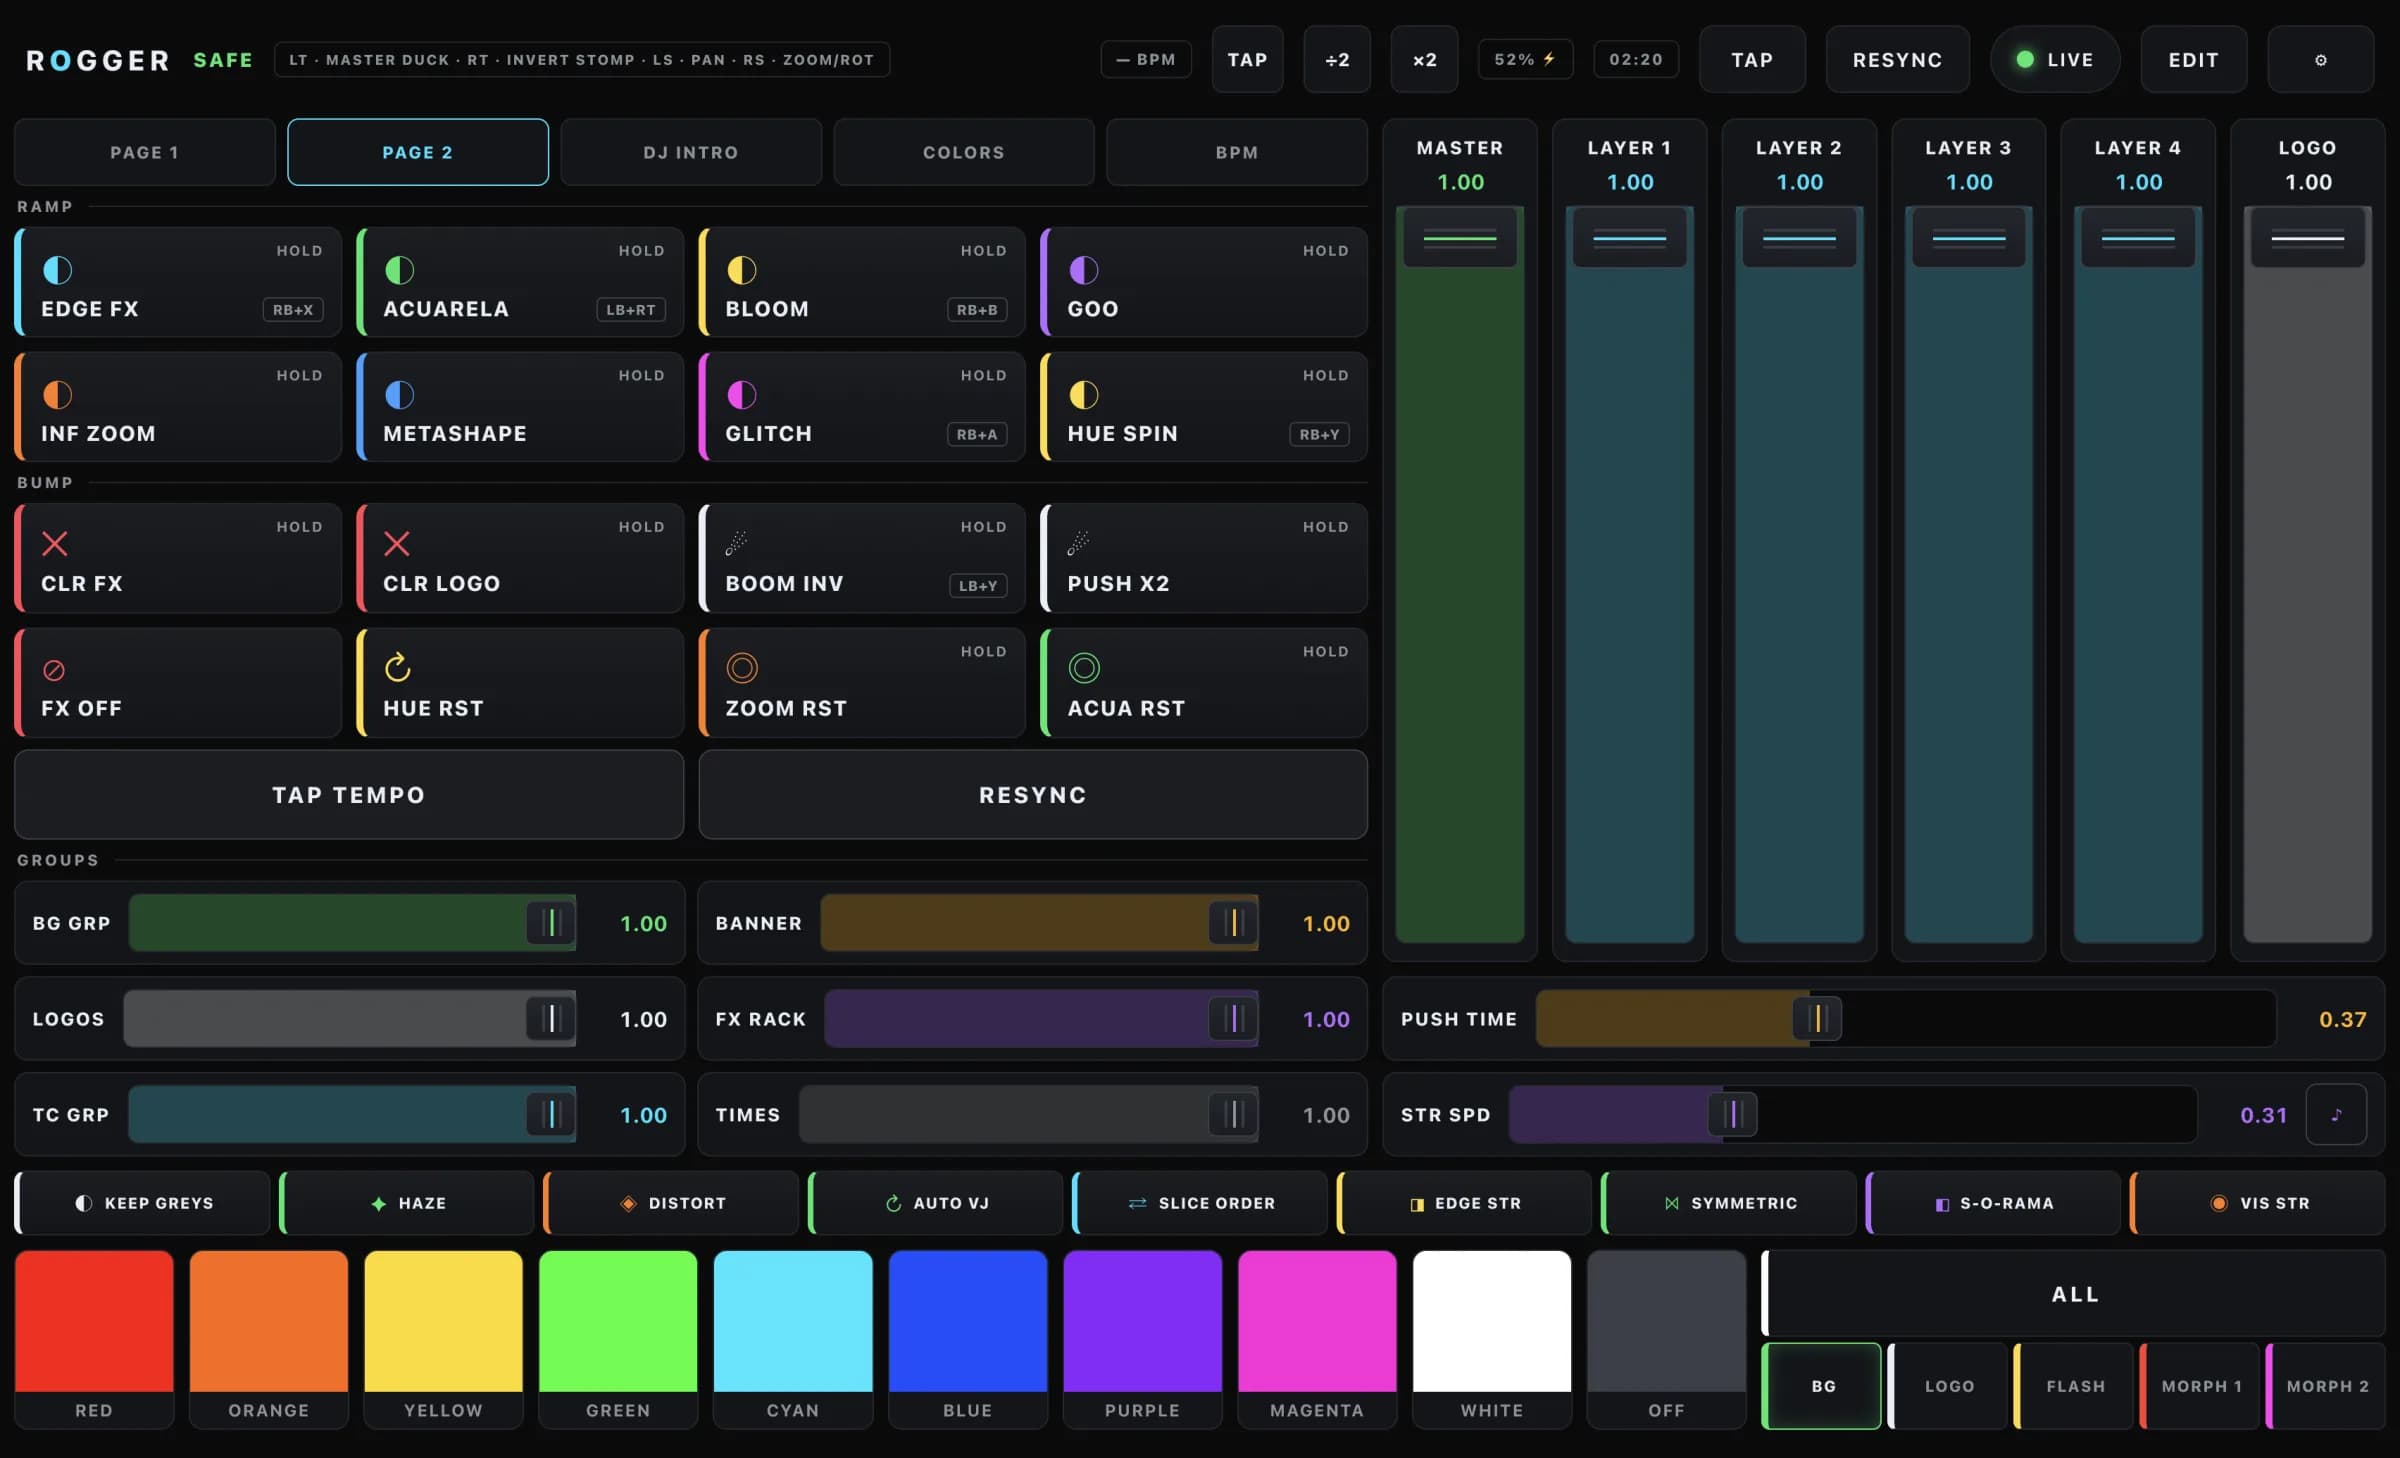Toggle S-O-RAMA option

[x=1994, y=1203]
